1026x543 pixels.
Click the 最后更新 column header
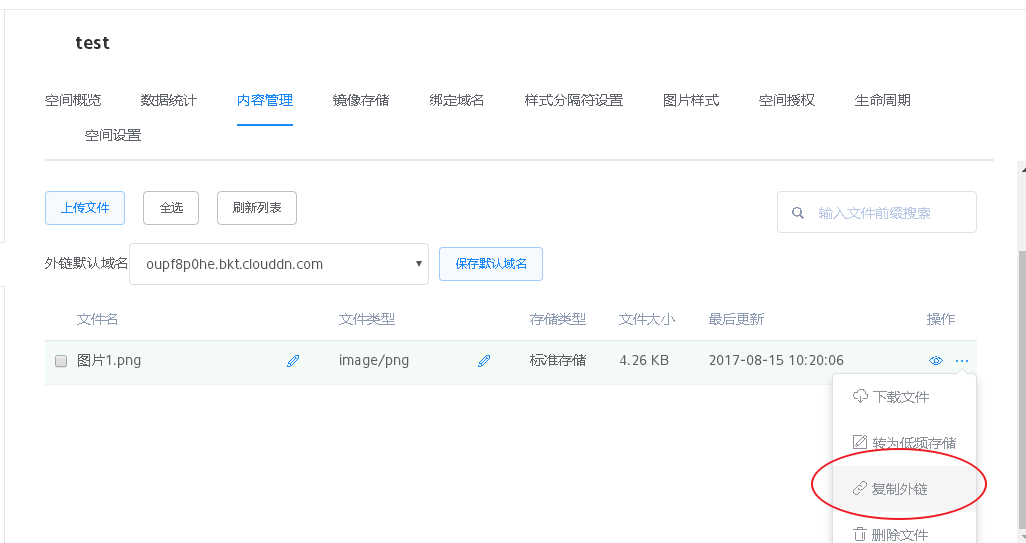point(736,319)
